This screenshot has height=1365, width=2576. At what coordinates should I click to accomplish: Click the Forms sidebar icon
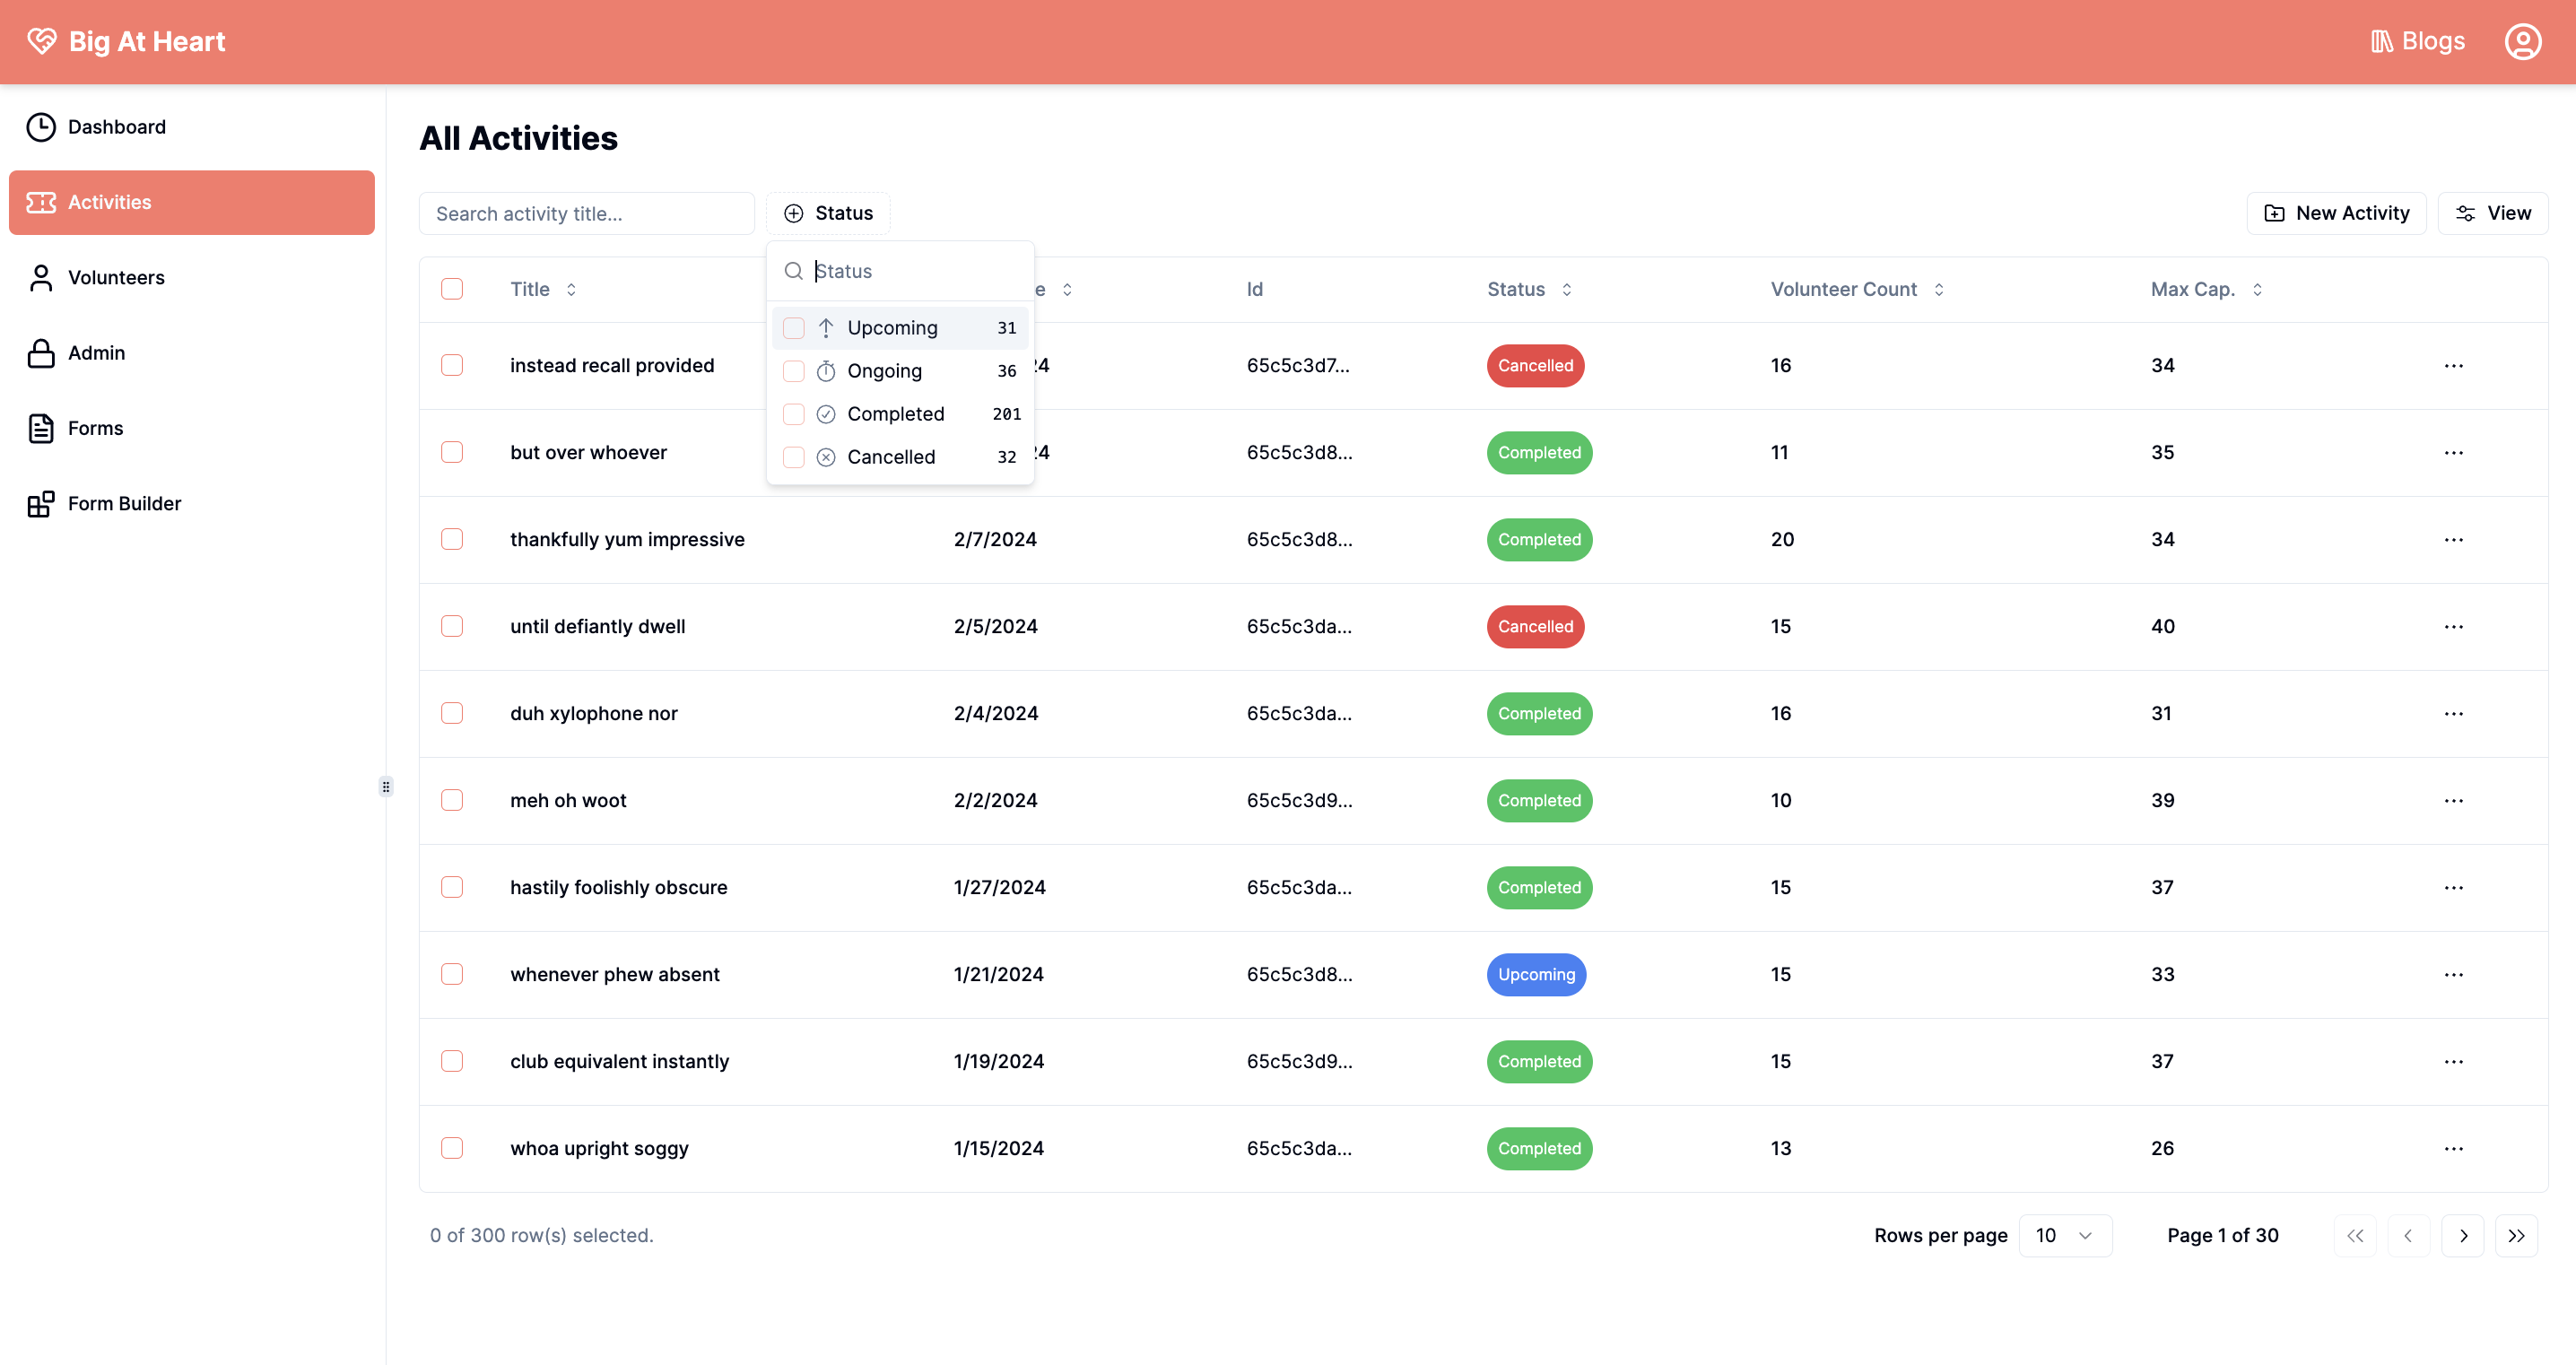[41, 428]
